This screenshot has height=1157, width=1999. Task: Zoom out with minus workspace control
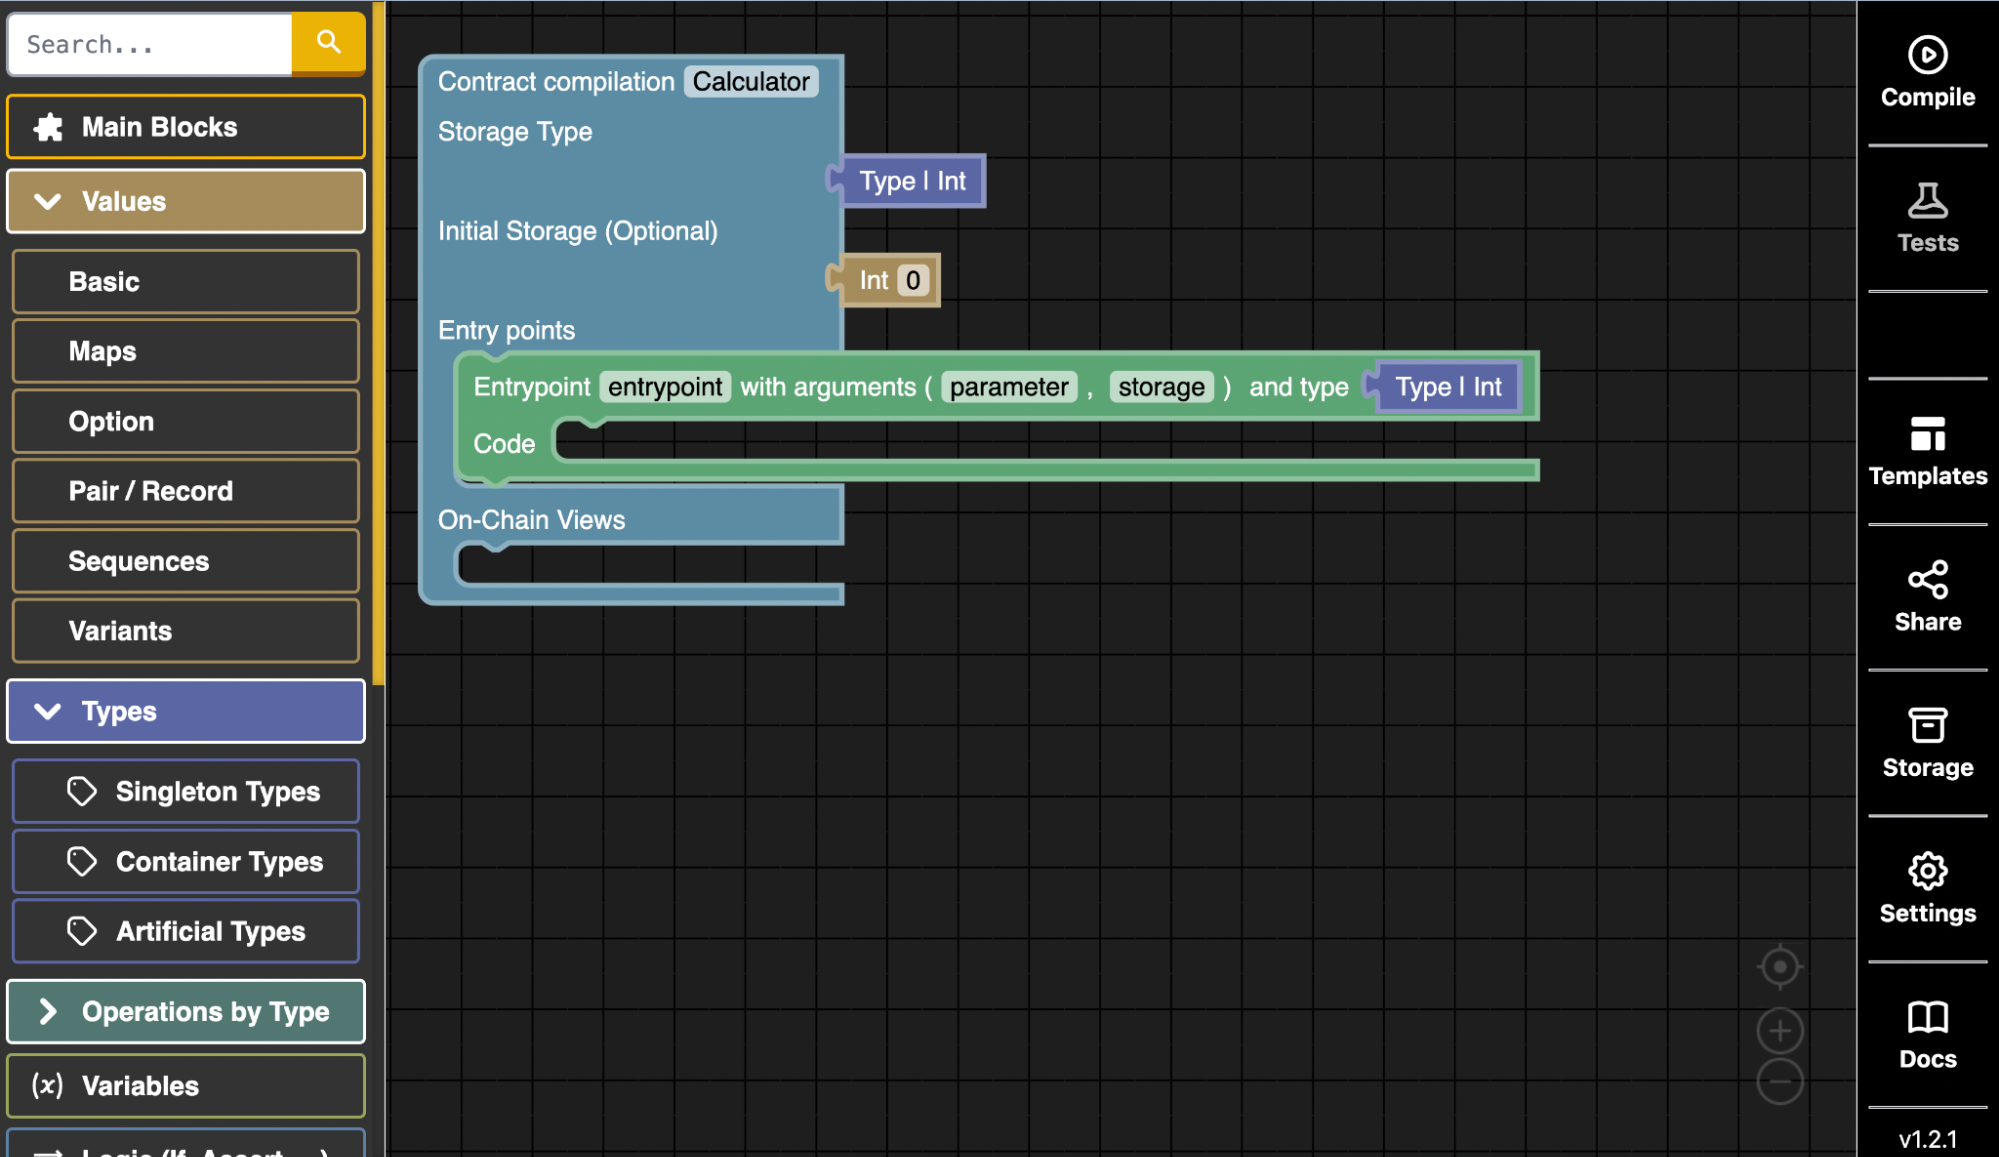click(1780, 1081)
